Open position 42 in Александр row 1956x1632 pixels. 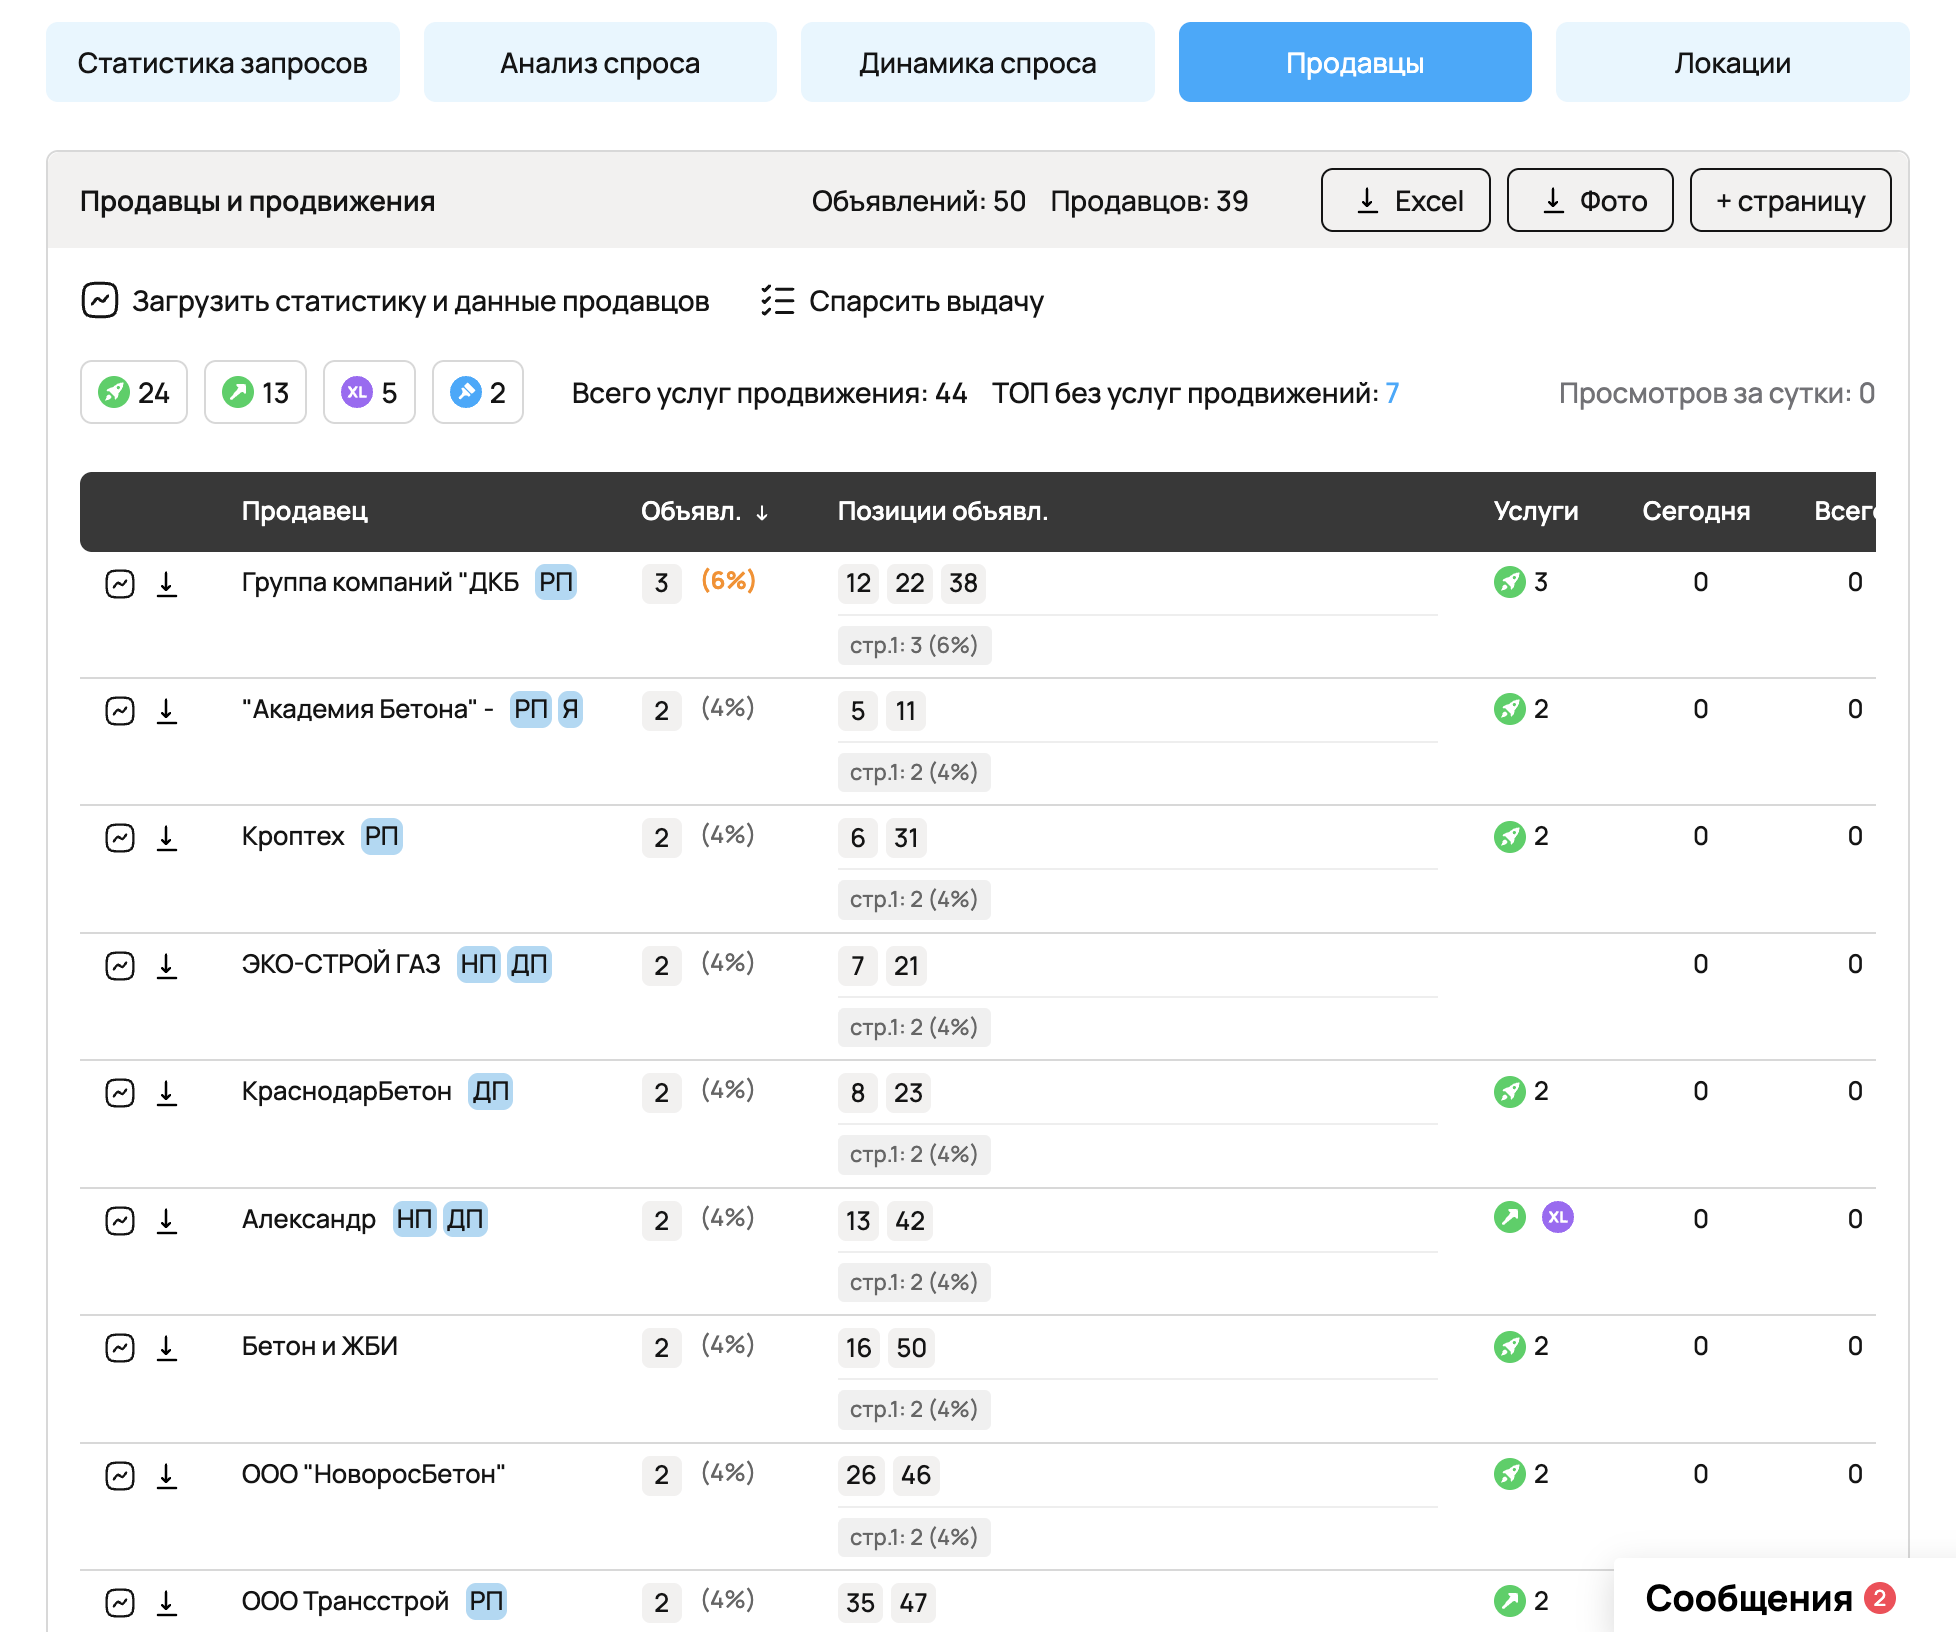pos(910,1220)
